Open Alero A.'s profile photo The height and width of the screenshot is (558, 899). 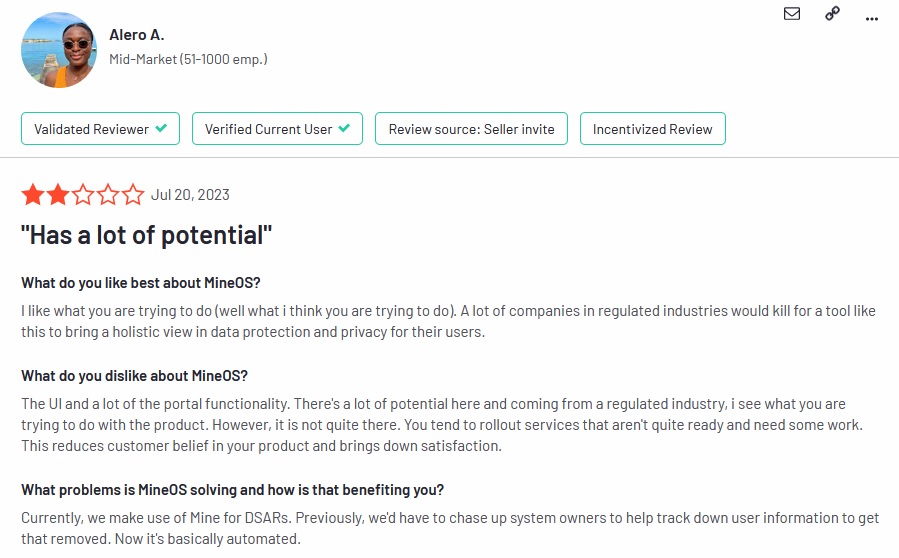point(58,50)
